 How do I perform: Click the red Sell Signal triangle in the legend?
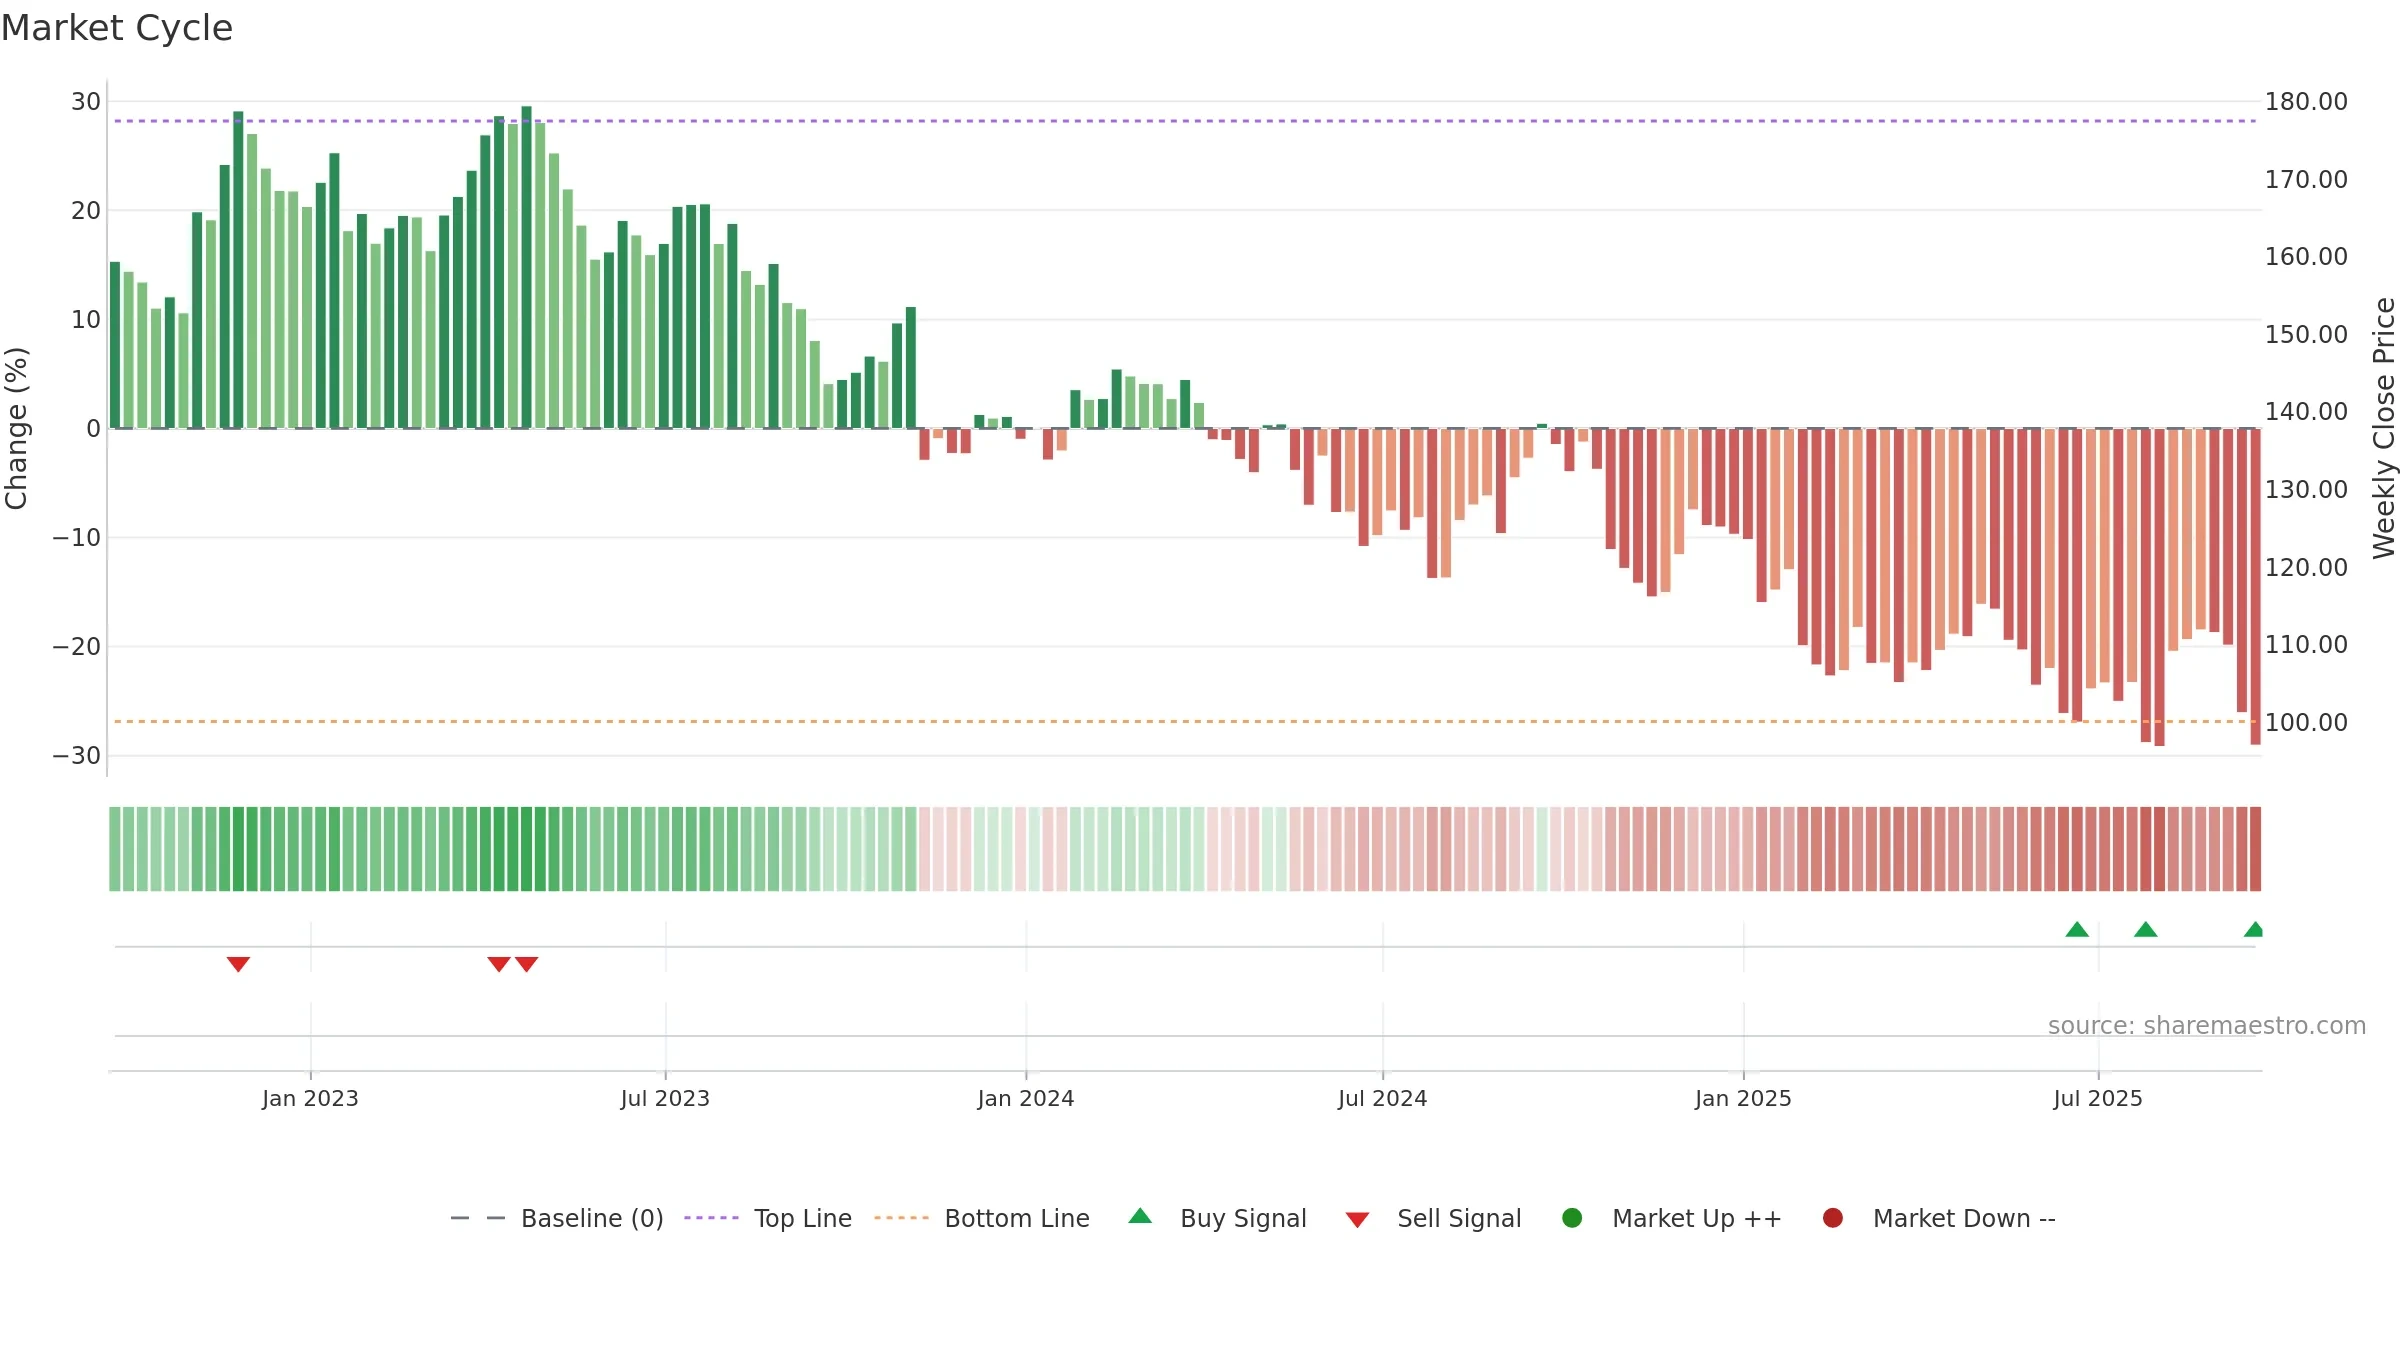(x=1357, y=1220)
